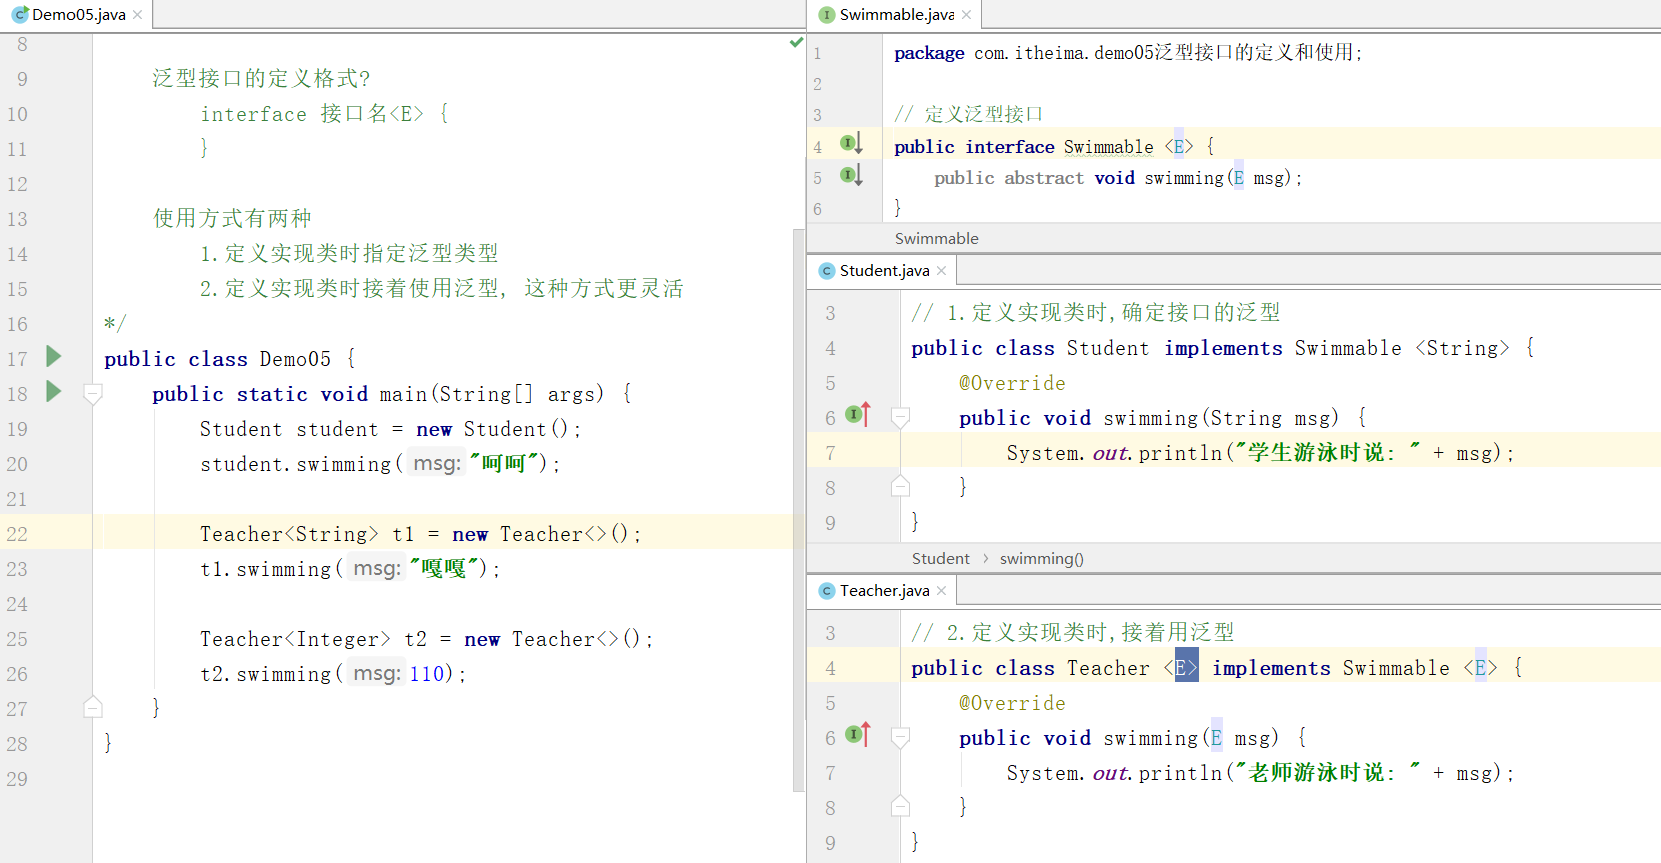Click Swimmable <String> in Student.java declaration
This screenshot has height=863, width=1661.
[1402, 348]
